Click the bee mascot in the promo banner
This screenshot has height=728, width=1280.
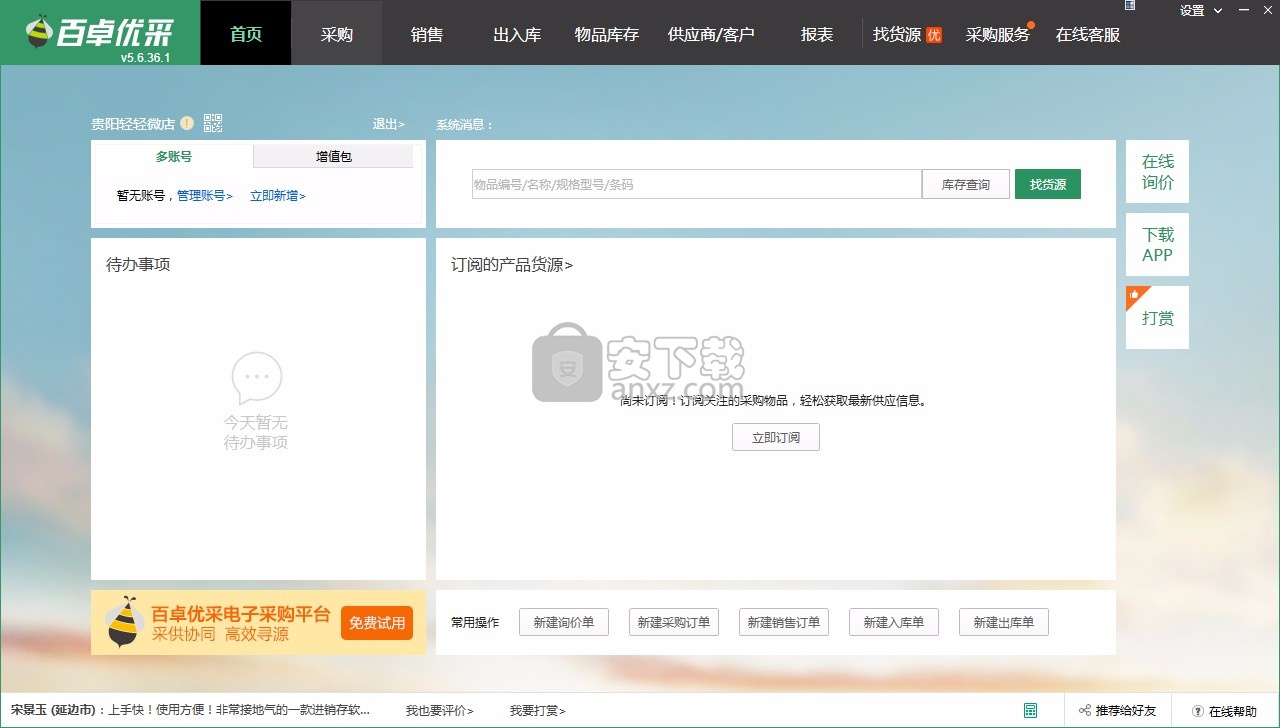[x=124, y=622]
